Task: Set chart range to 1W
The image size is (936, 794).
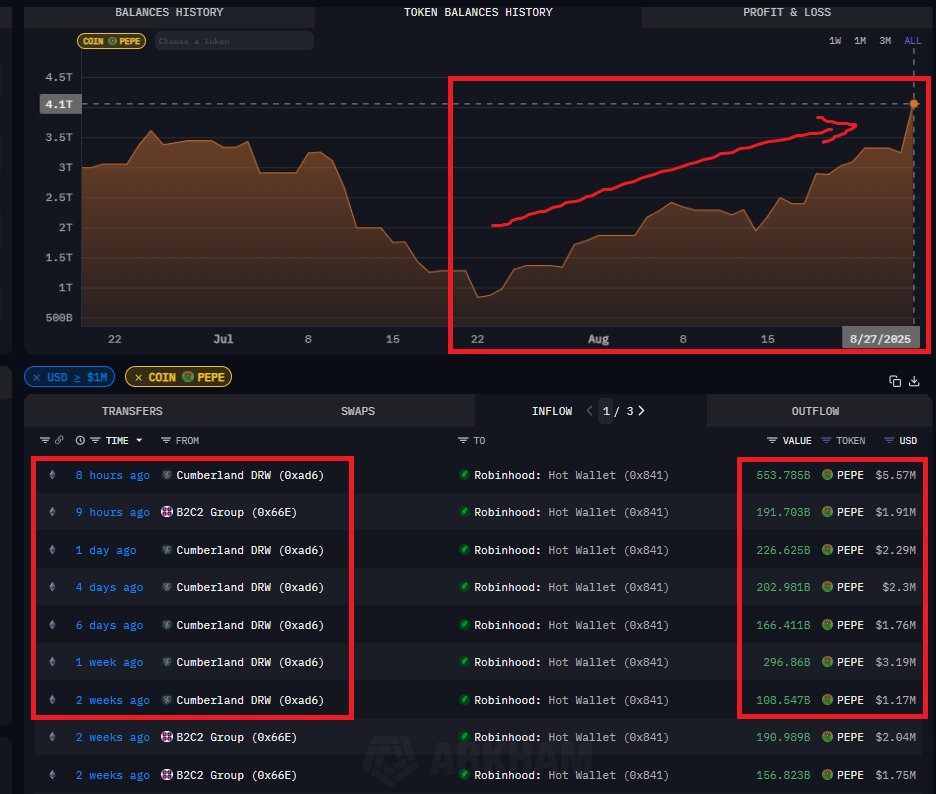Action: [x=835, y=41]
